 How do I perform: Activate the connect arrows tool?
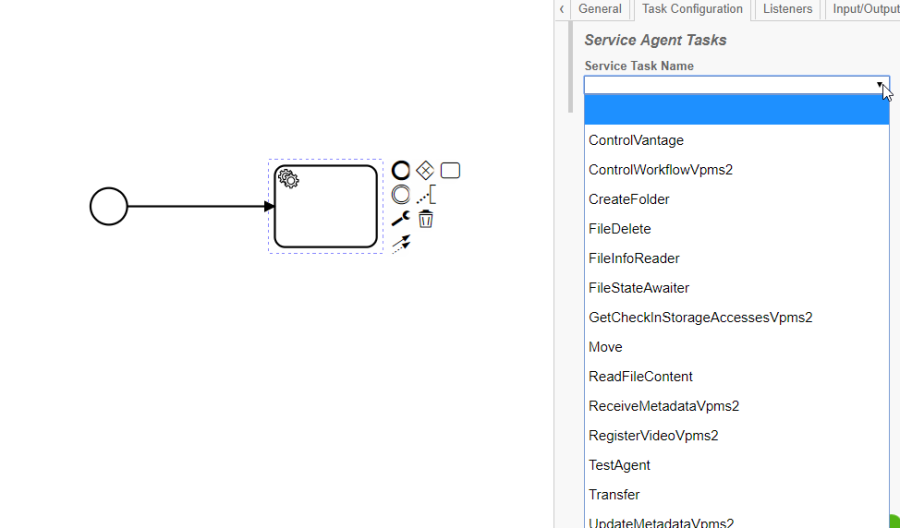point(401,243)
